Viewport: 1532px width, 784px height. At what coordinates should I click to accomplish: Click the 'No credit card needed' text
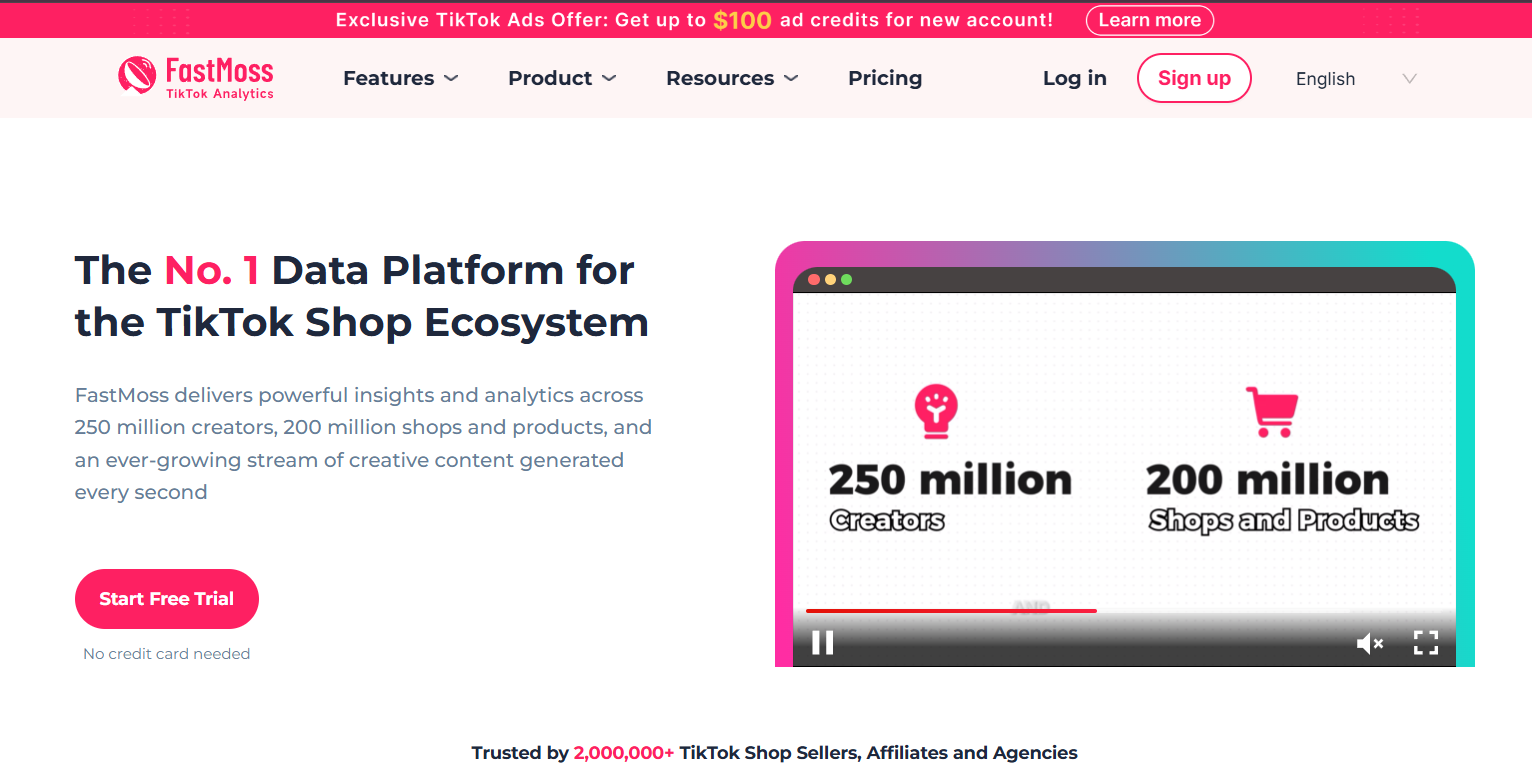pos(167,654)
